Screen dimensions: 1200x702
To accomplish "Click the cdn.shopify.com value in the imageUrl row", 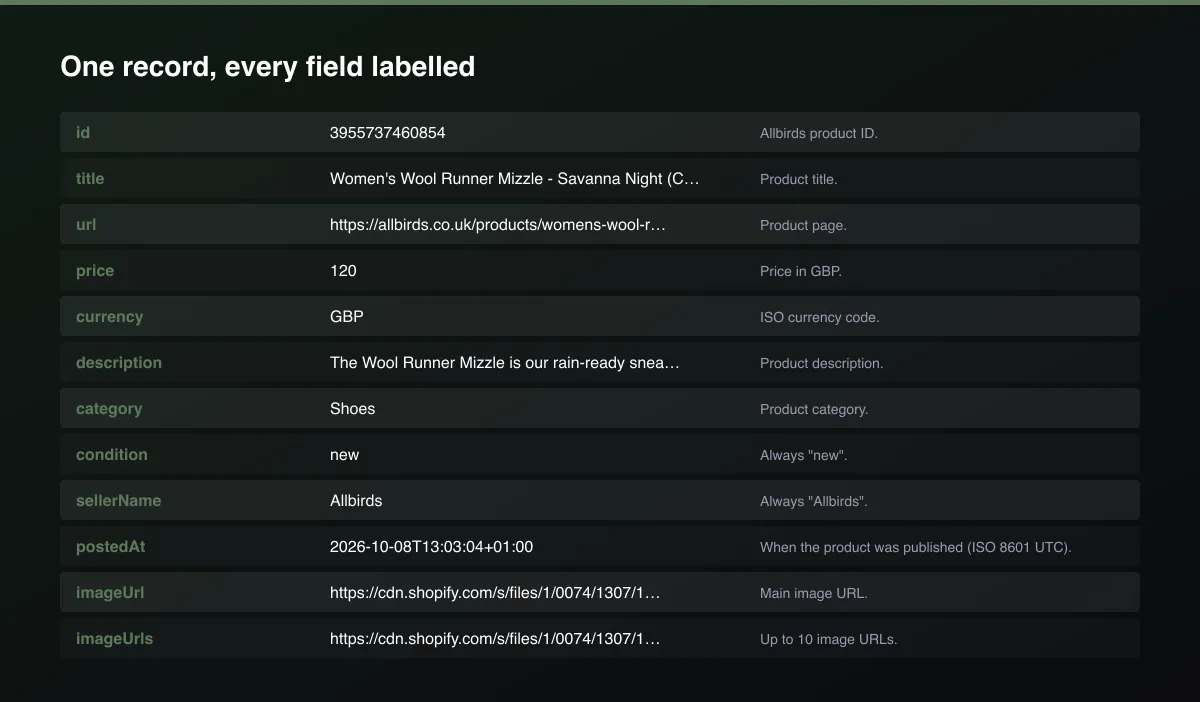I will [495, 592].
